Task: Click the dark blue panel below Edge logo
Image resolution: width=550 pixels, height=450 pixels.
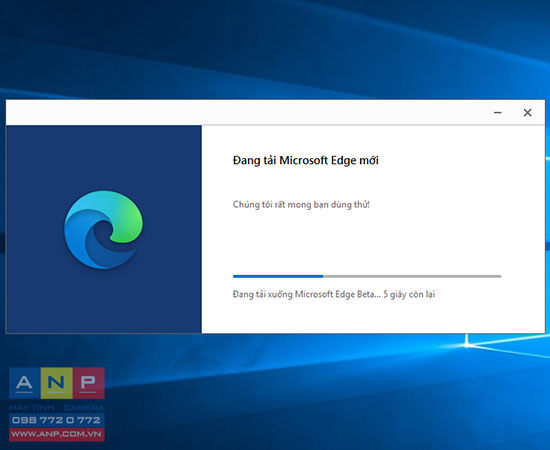Action: coord(103,302)
